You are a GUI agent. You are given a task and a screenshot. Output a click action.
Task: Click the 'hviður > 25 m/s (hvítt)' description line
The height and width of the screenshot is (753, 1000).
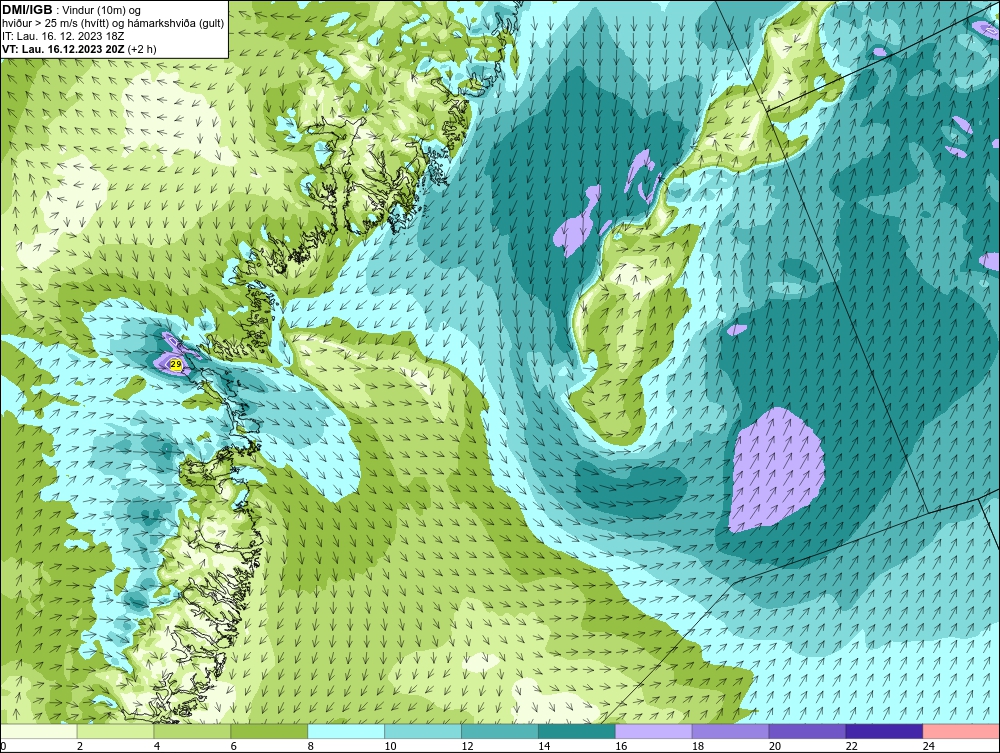[x=113, y=23]
